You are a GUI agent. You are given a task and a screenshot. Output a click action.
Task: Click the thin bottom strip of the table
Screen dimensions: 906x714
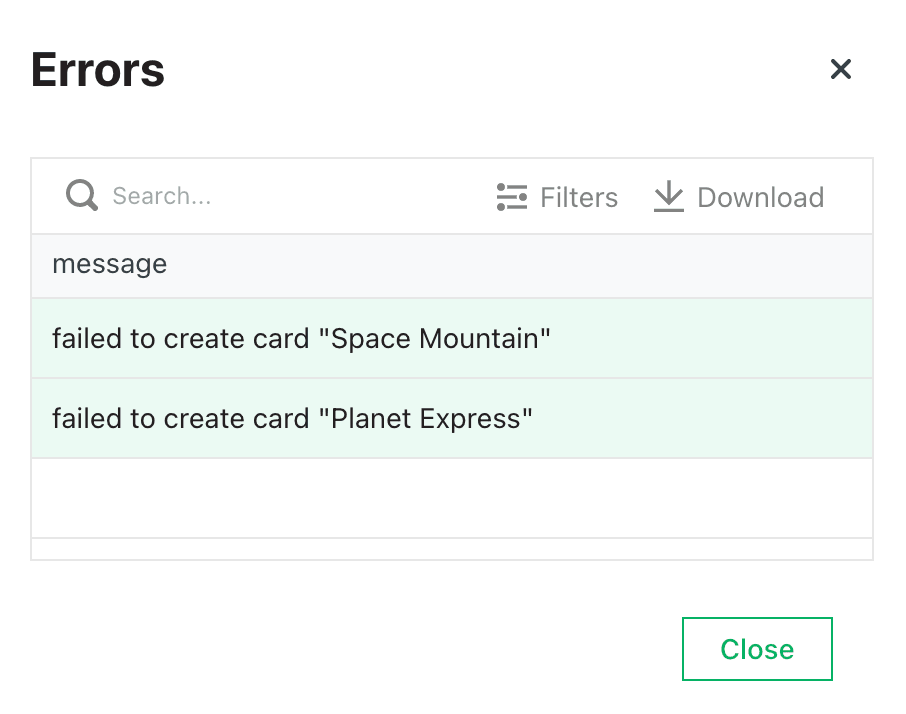click(452, 549)
